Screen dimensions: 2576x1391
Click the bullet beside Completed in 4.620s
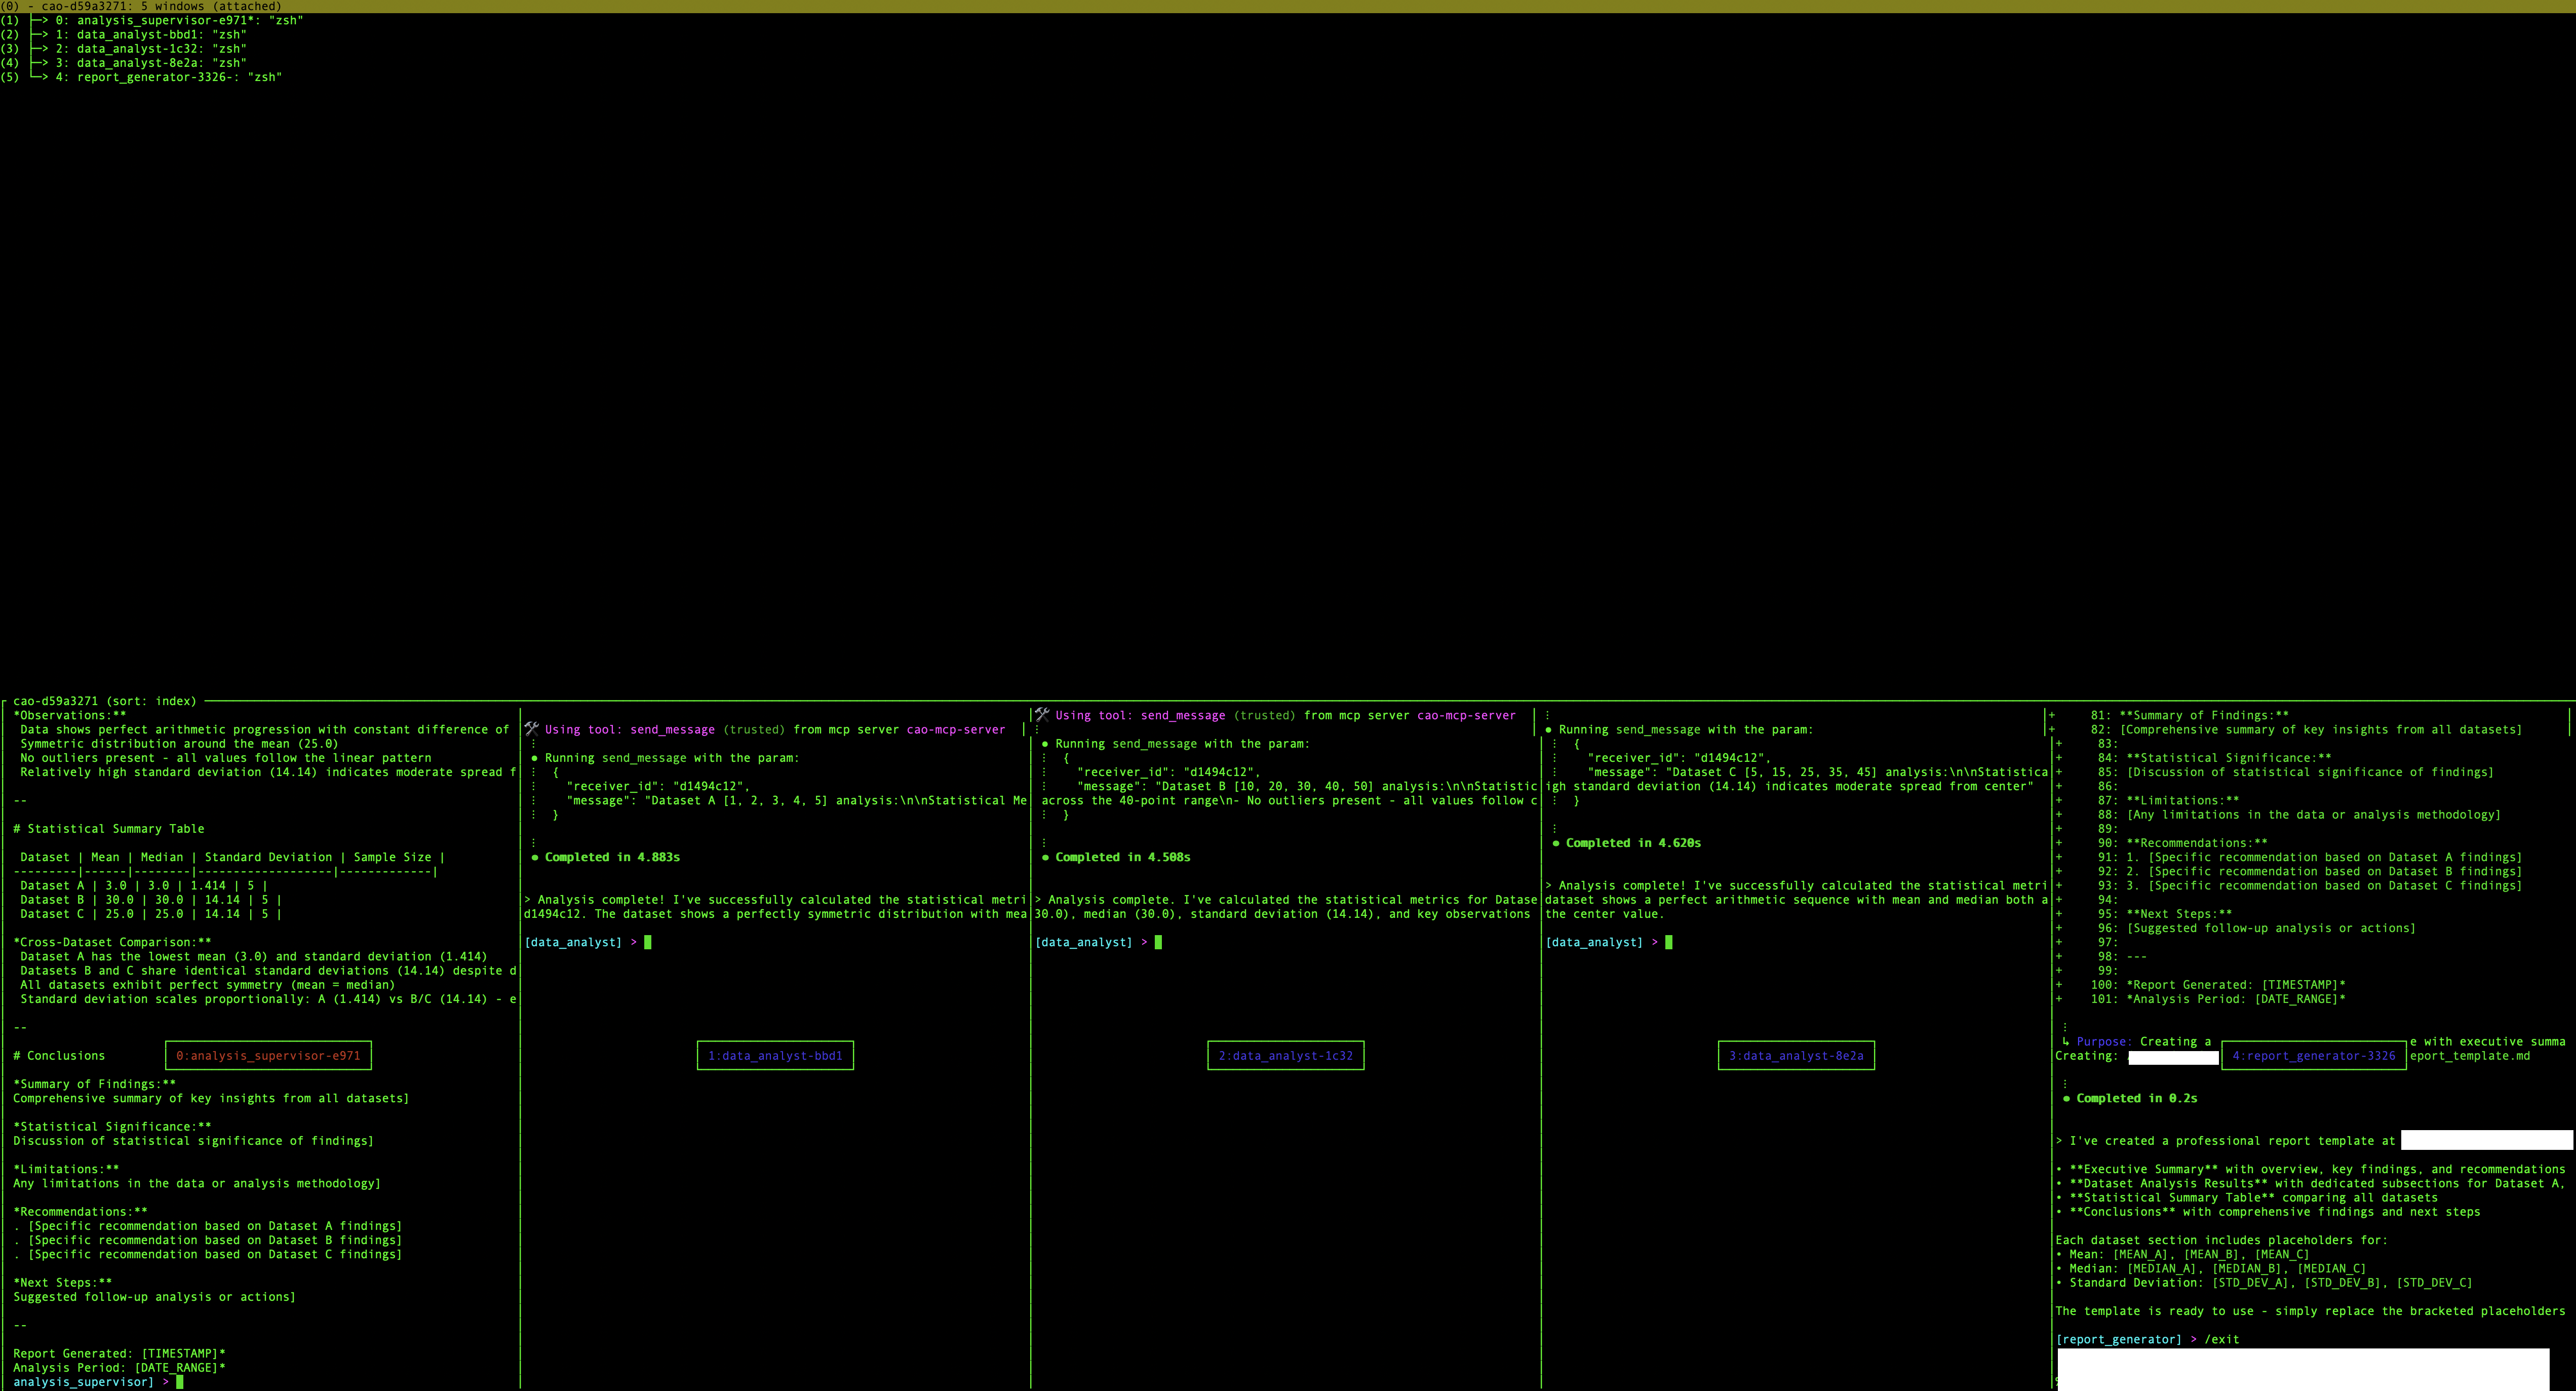[x=1556, y=843]
